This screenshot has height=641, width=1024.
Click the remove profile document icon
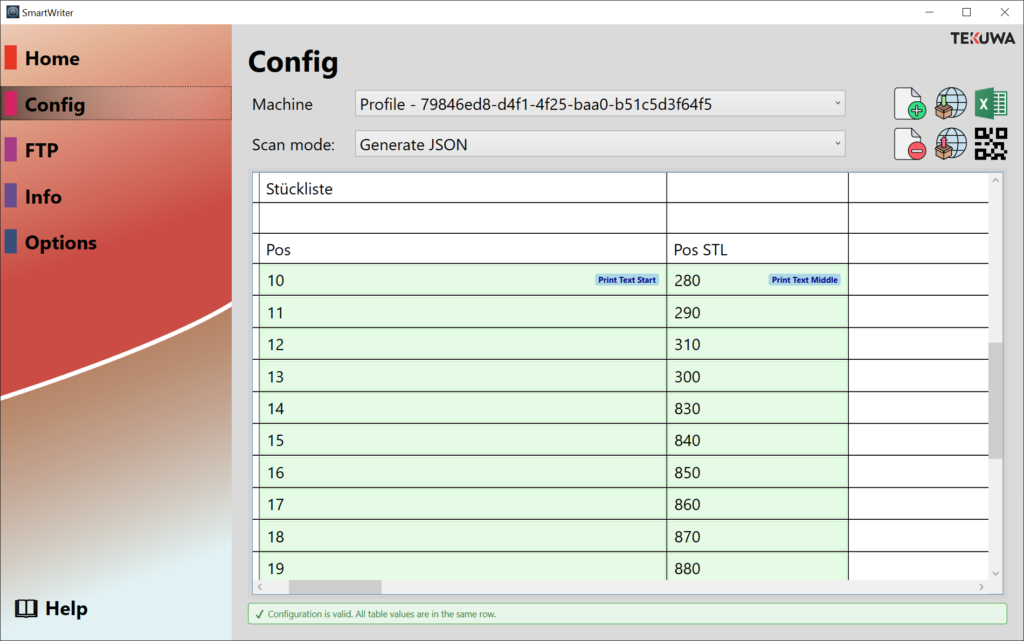click(908, 143)
